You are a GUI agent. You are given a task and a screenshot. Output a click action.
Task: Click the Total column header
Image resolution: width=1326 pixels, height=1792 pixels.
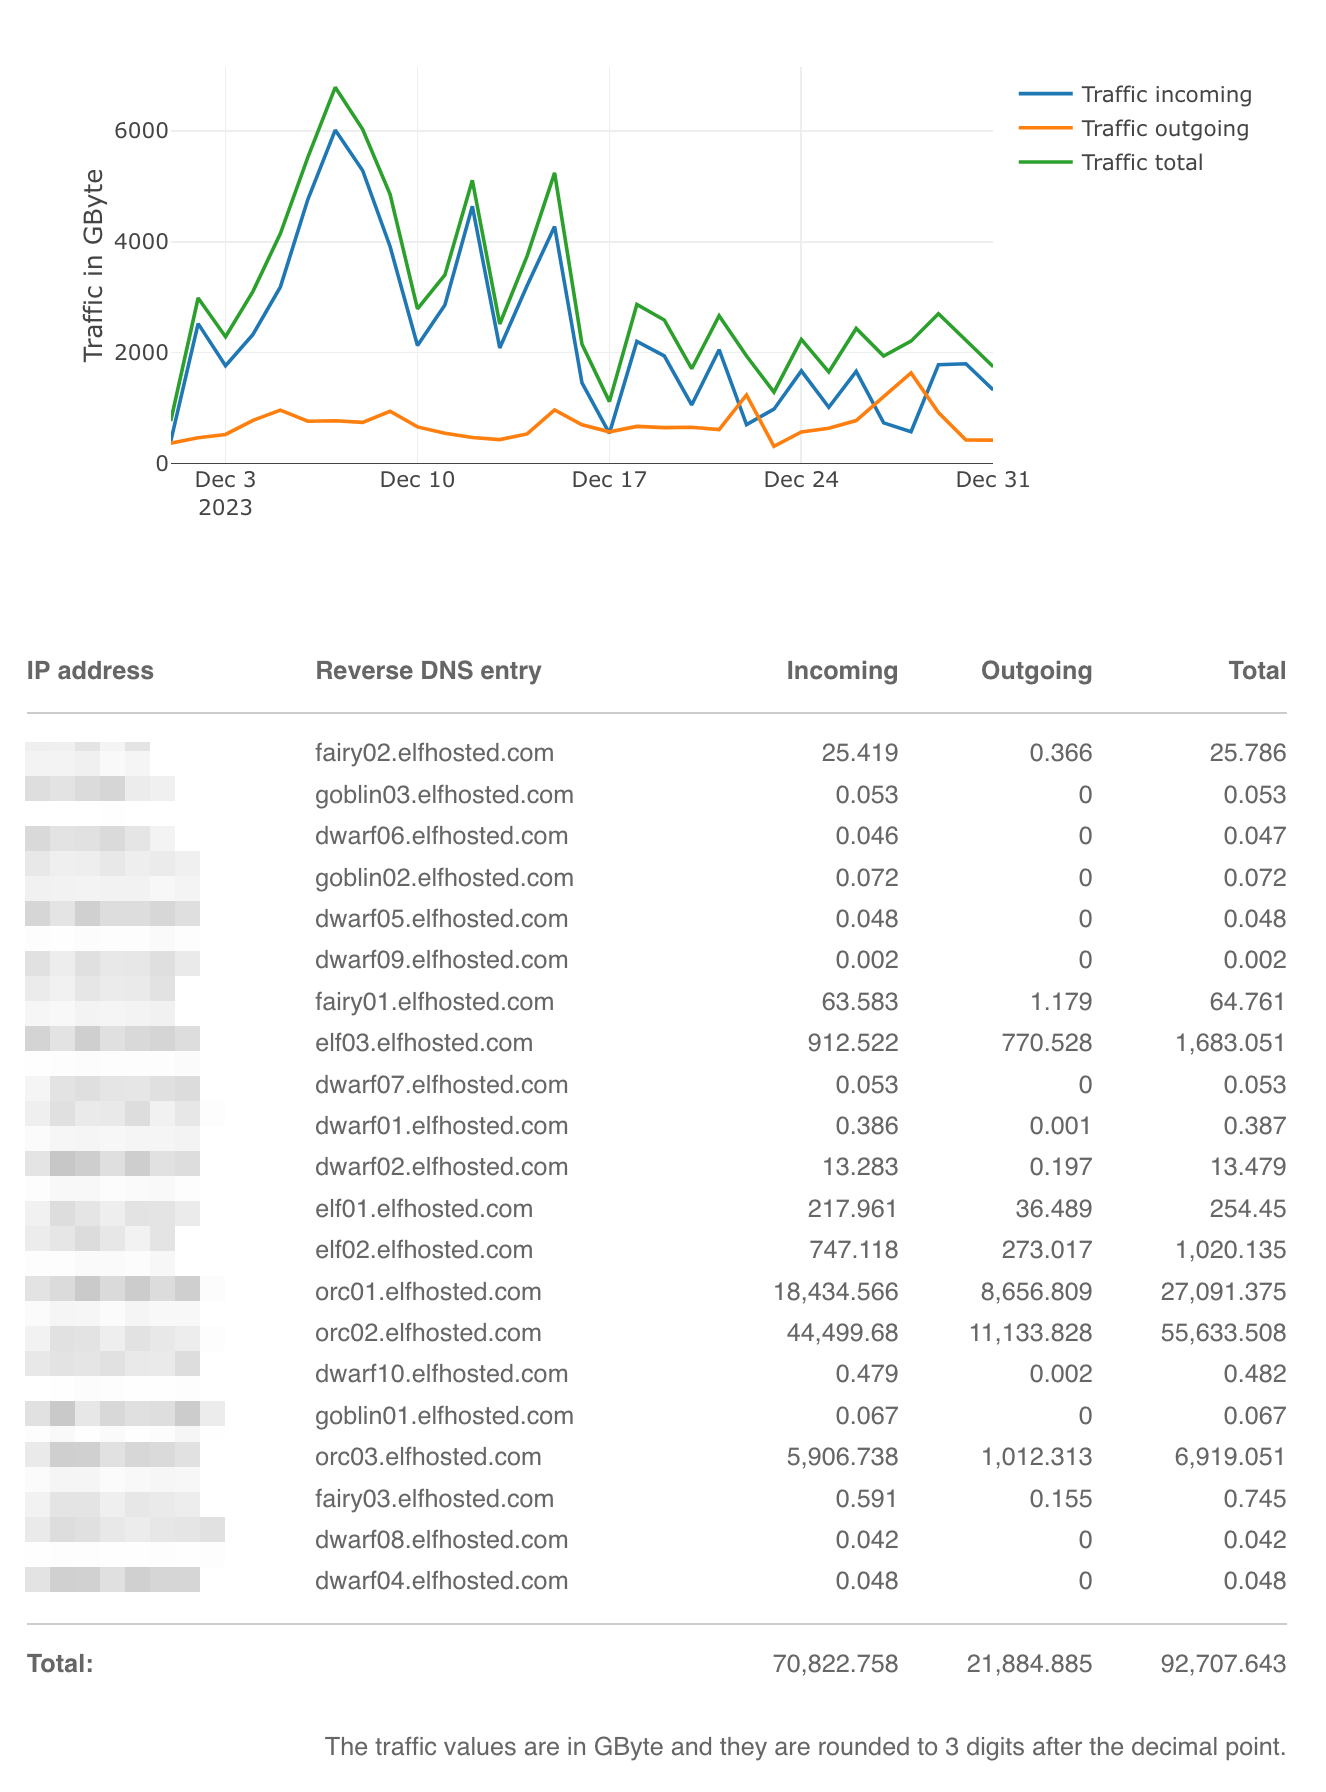pyautogui.click(x=1257, y=670)
